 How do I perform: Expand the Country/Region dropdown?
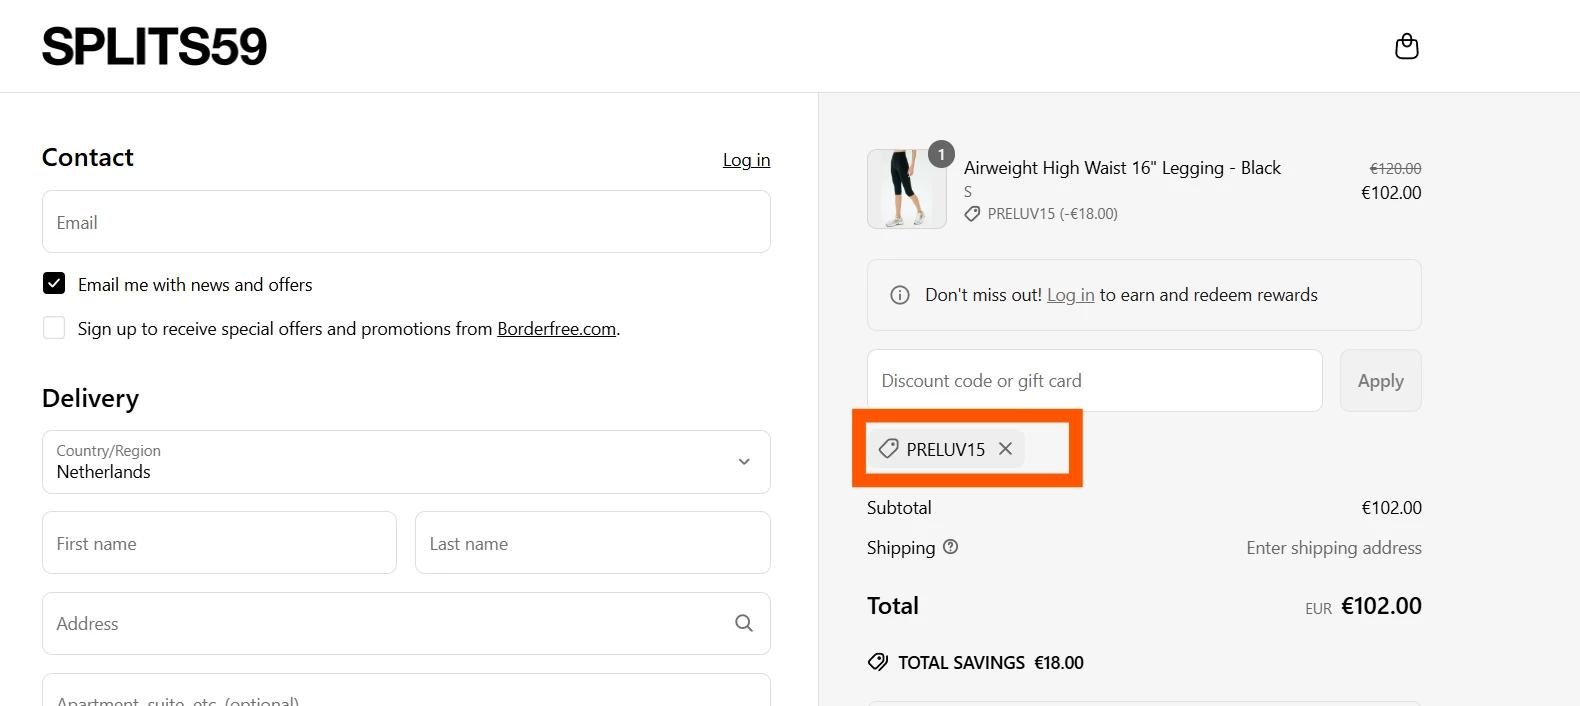406,462
